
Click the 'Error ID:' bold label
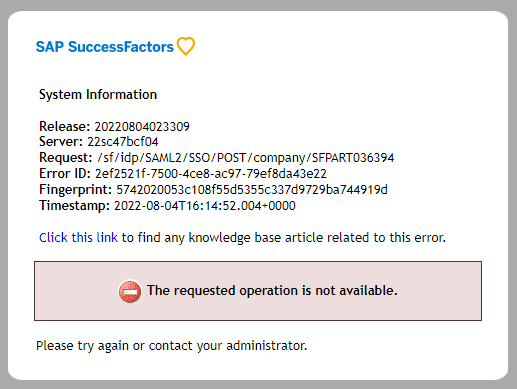coord(65,174)
